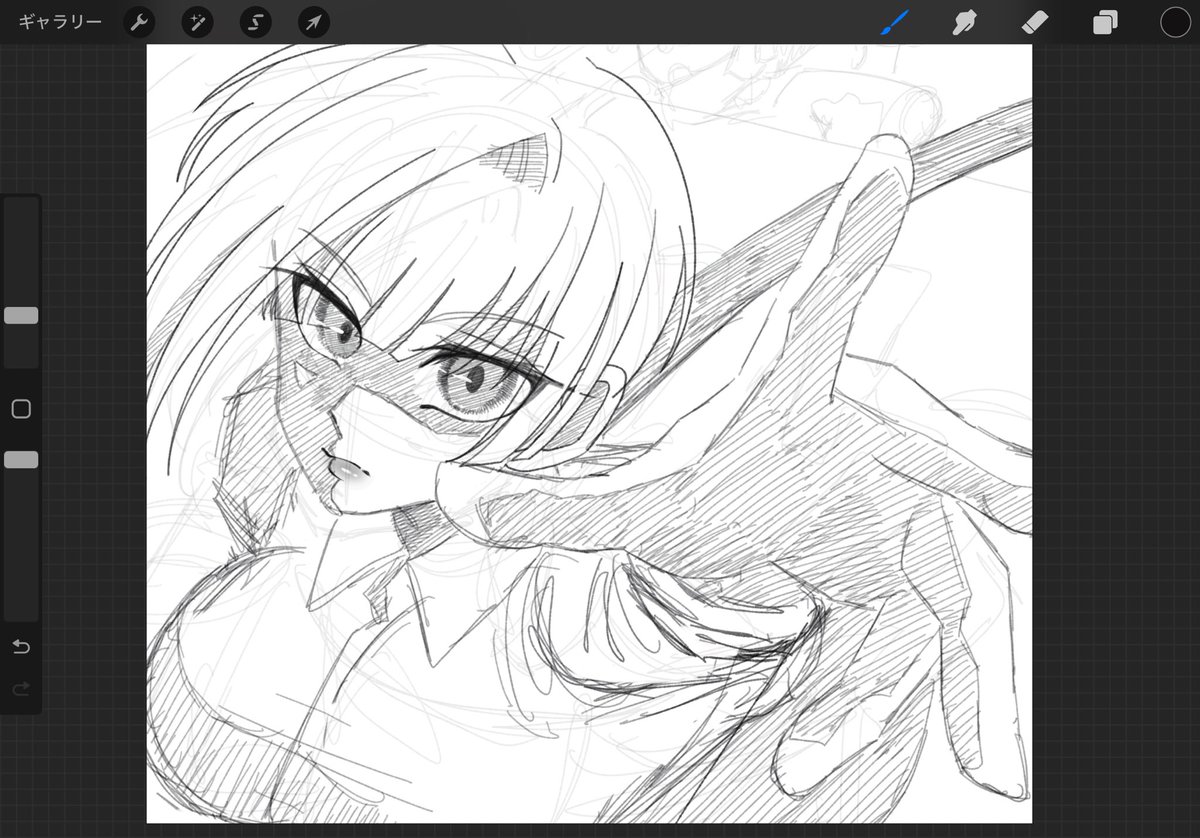Open the active color picker circle
This screenshot has height=838, width=1200.
(x=1175, y=22)
